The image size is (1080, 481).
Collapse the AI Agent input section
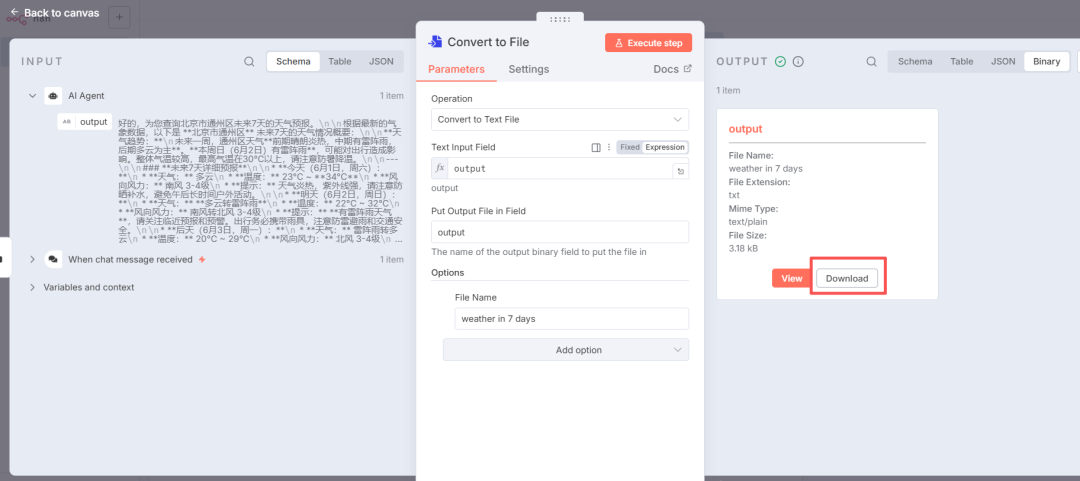[32, 96]
